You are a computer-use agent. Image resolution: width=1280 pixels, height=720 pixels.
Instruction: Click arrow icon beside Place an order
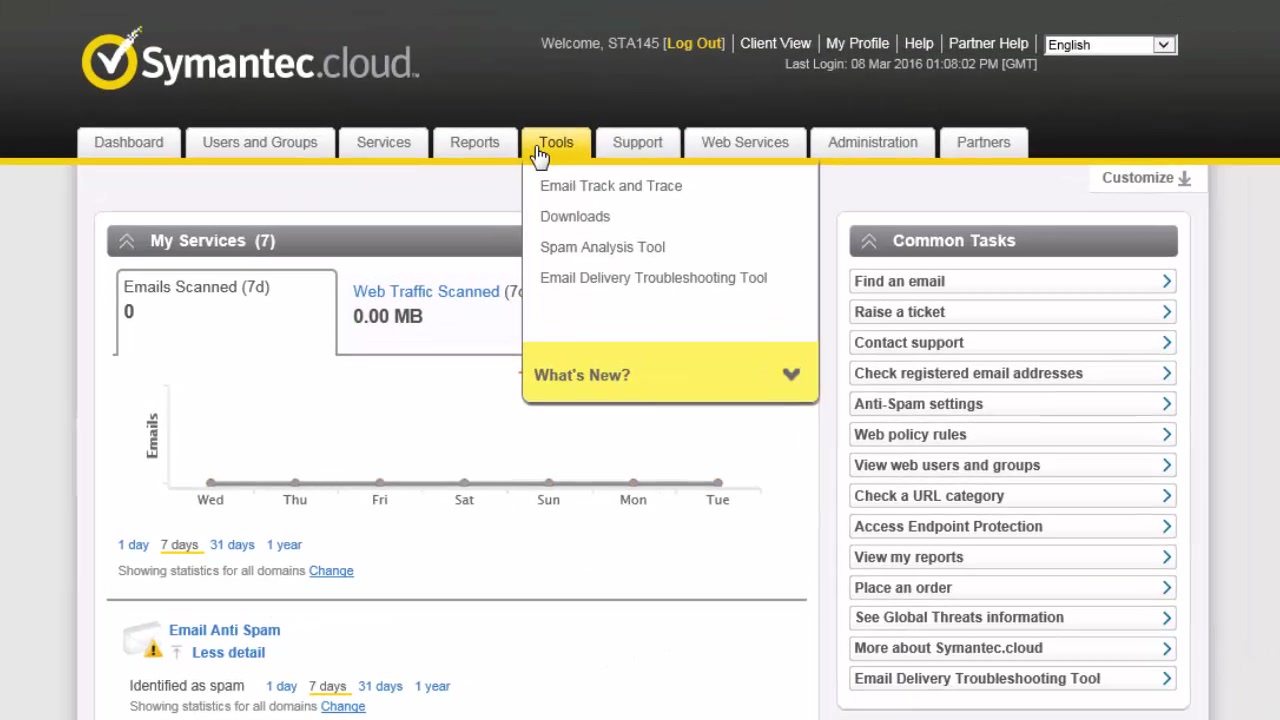pos(1166,588)
